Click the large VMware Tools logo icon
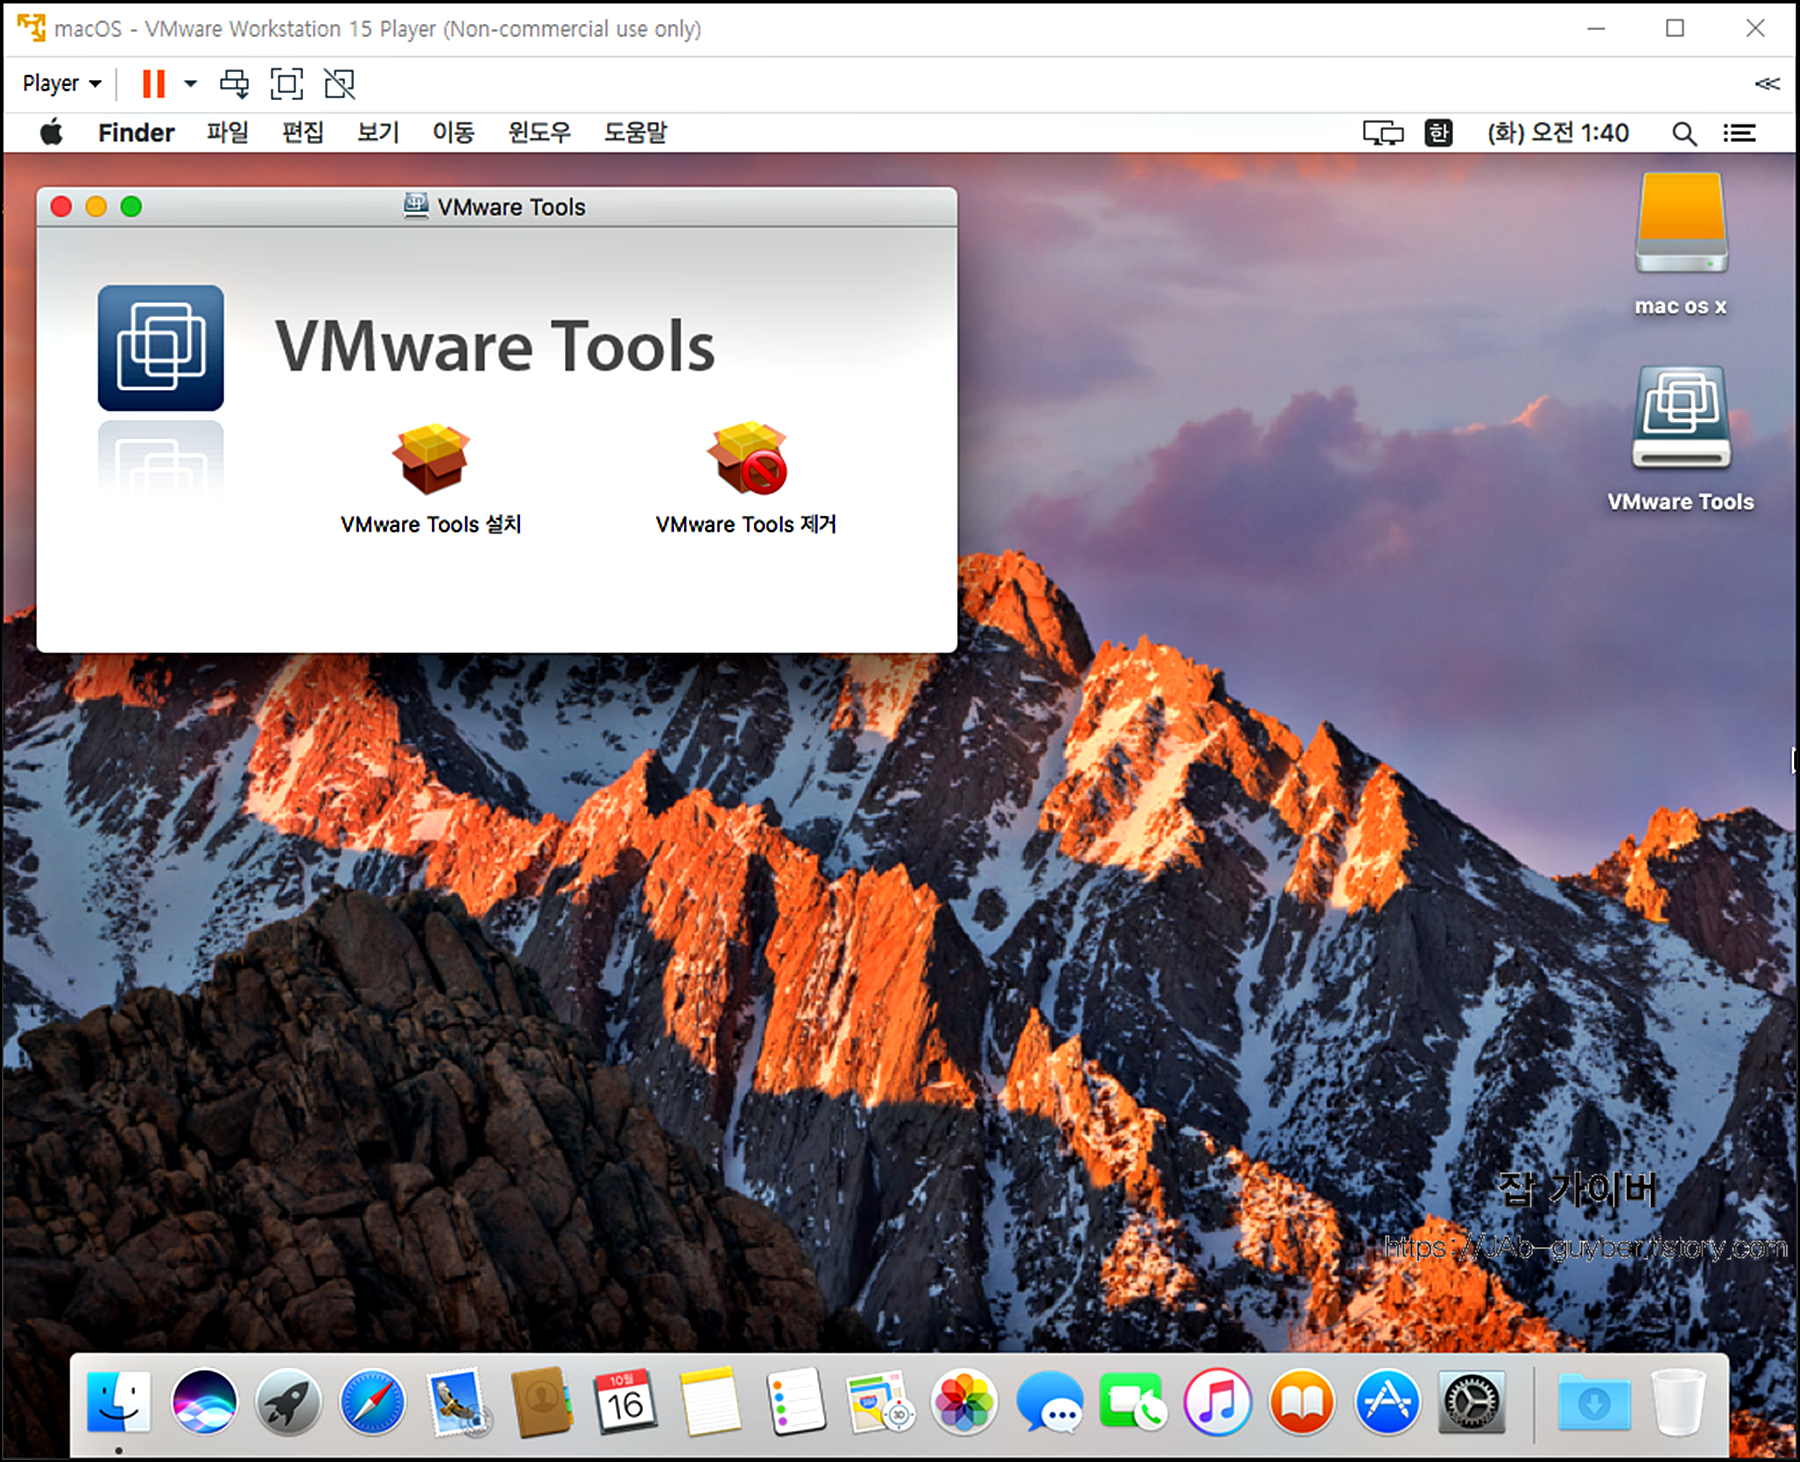The width and height of the screenshot is (1800, 1462). click(161, 348)
